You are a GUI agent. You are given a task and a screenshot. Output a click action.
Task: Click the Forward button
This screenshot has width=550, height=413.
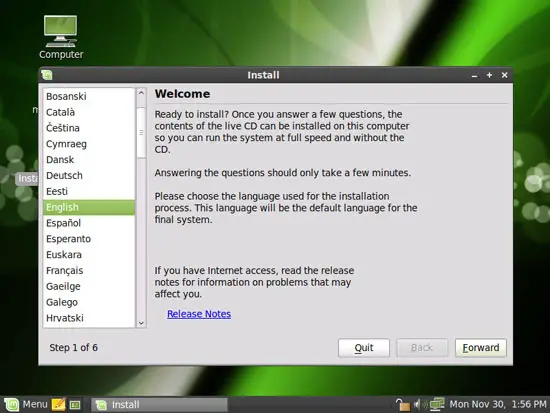click(x=481, y=348)
